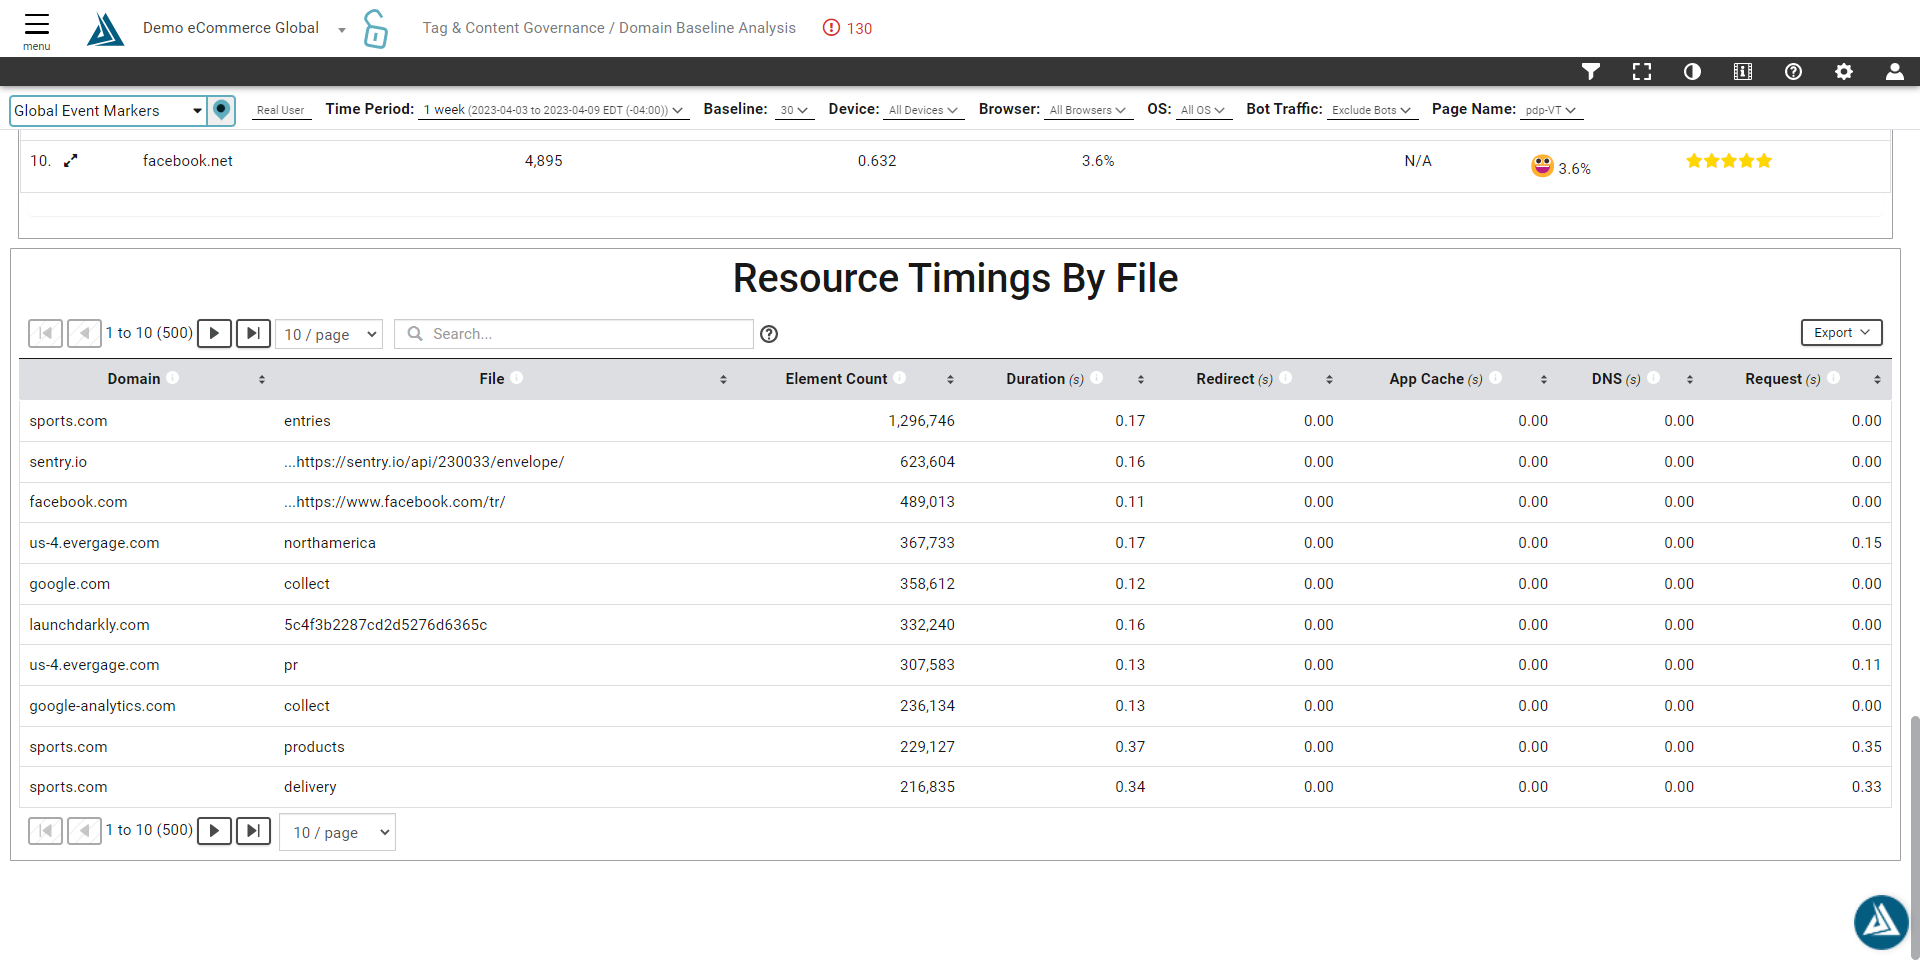The height and width of the screenshot is (961, 1920).
Task: Click the 'products' file cell
Action: coord(314,747)
